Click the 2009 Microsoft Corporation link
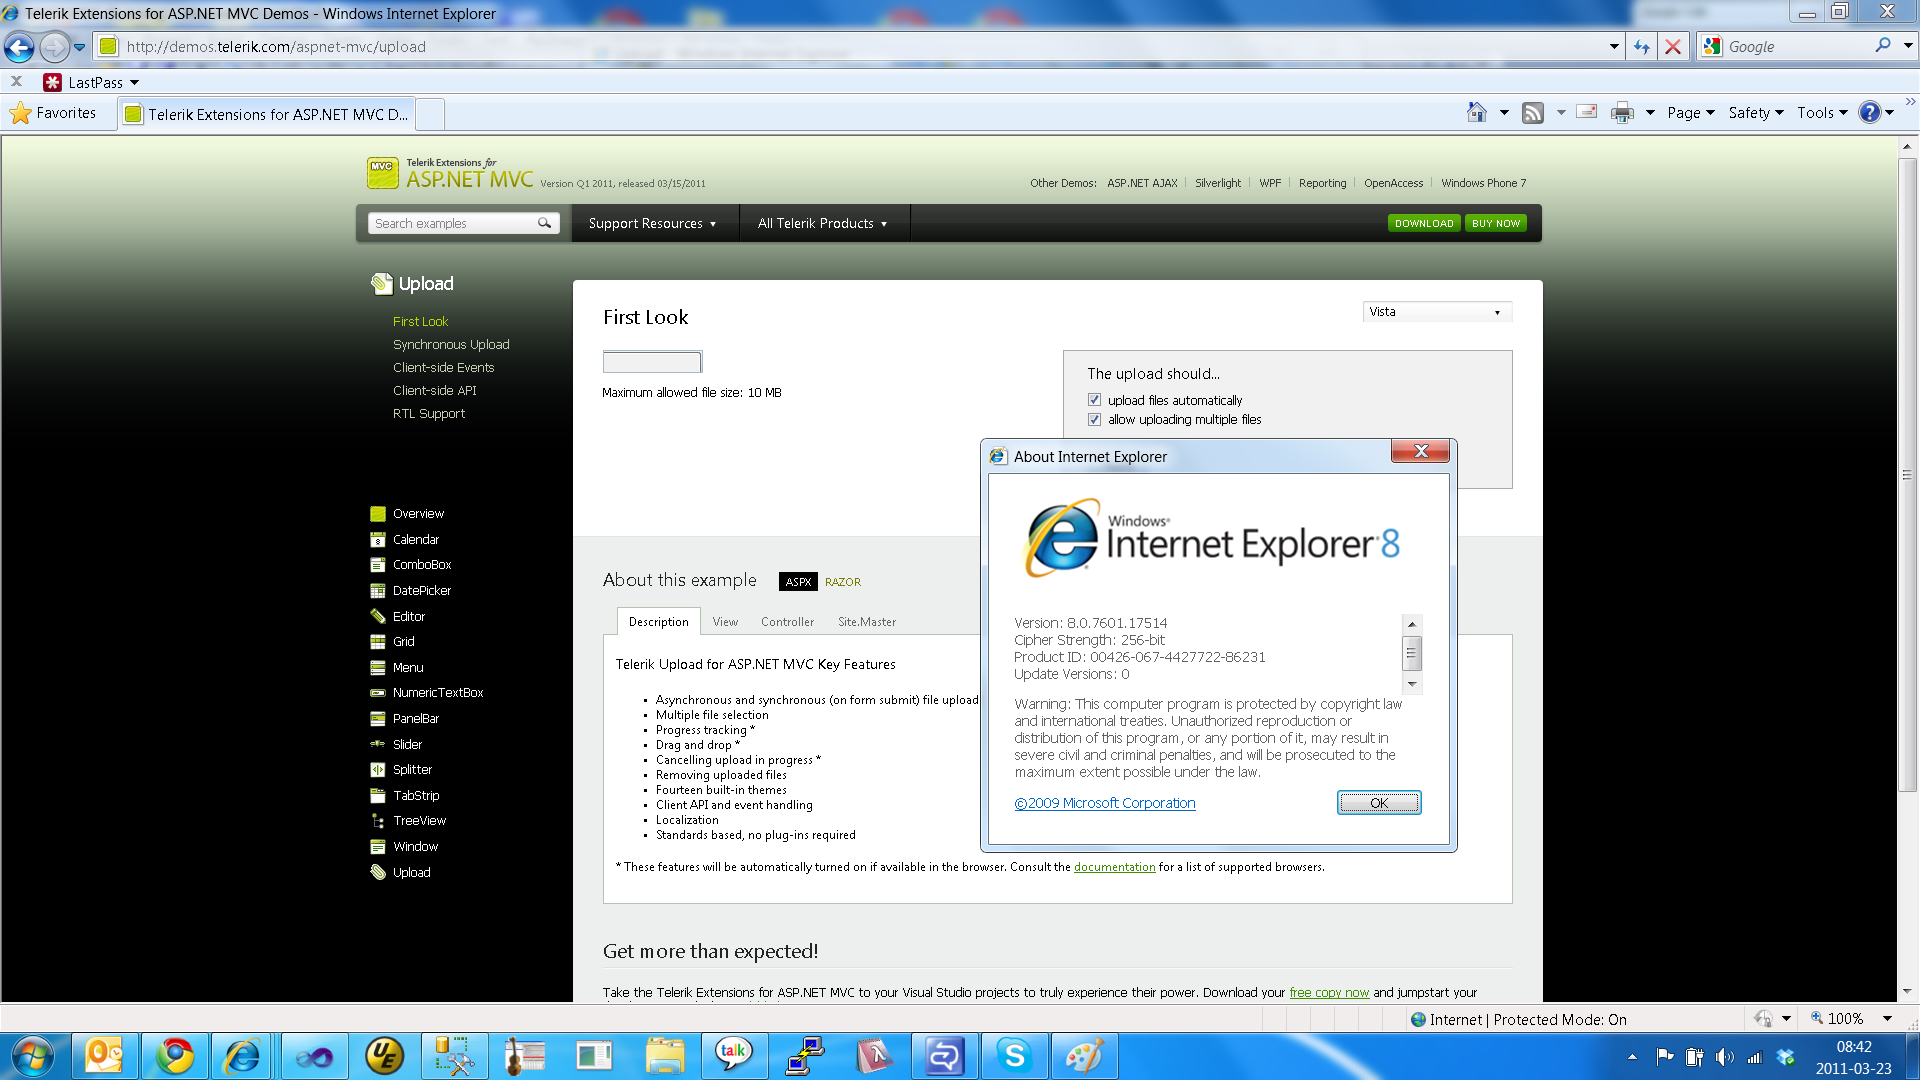This screenshot has width=1920, height=1080. (1105, 803)
